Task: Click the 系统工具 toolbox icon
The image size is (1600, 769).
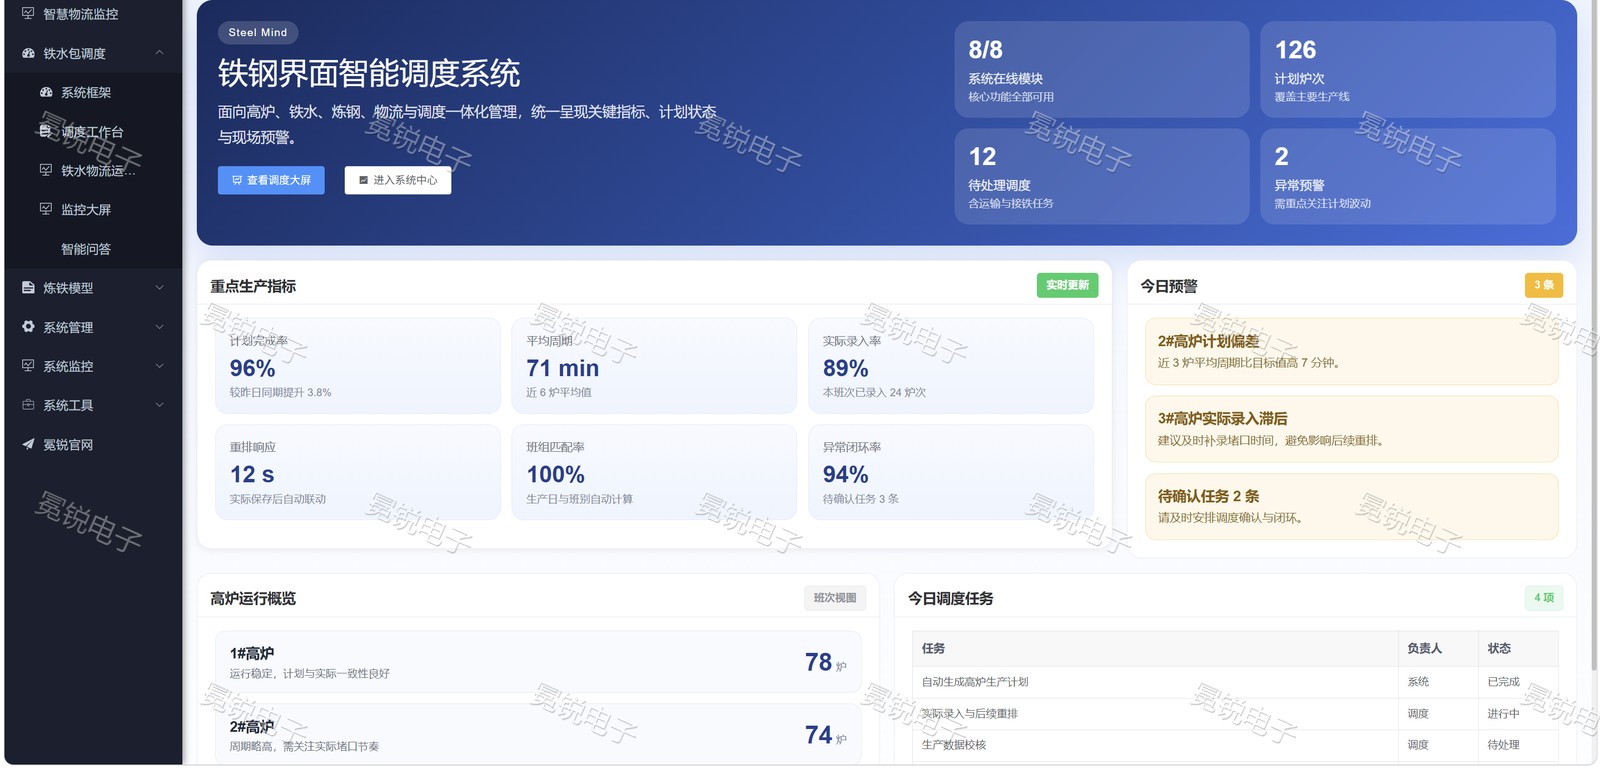Action: tap(28, 405)
